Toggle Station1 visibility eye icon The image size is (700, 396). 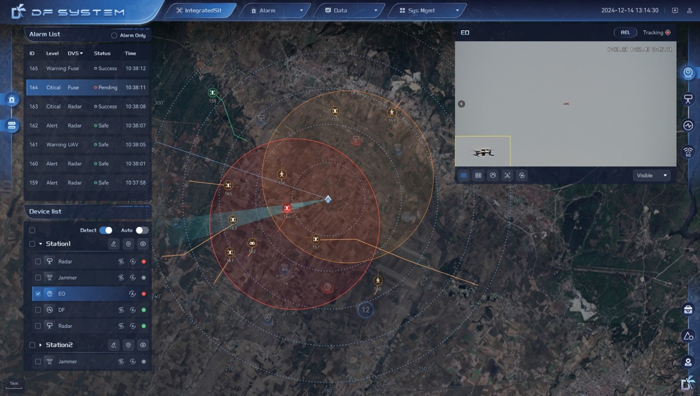click(143, 244)
